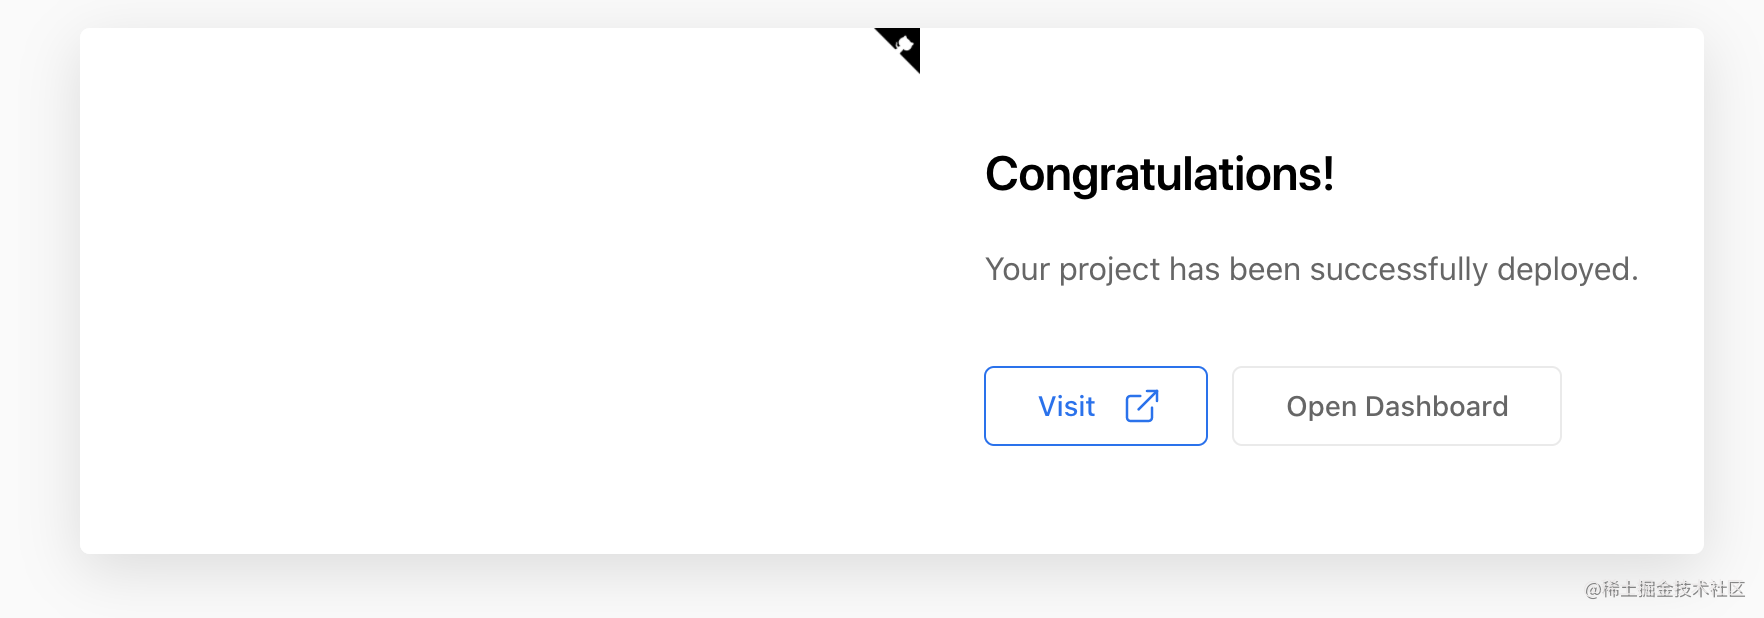Click the Open Dashboard button
Image resolution: width=1764 pixels, height=618 pixels.
[x=1397, y=406]
